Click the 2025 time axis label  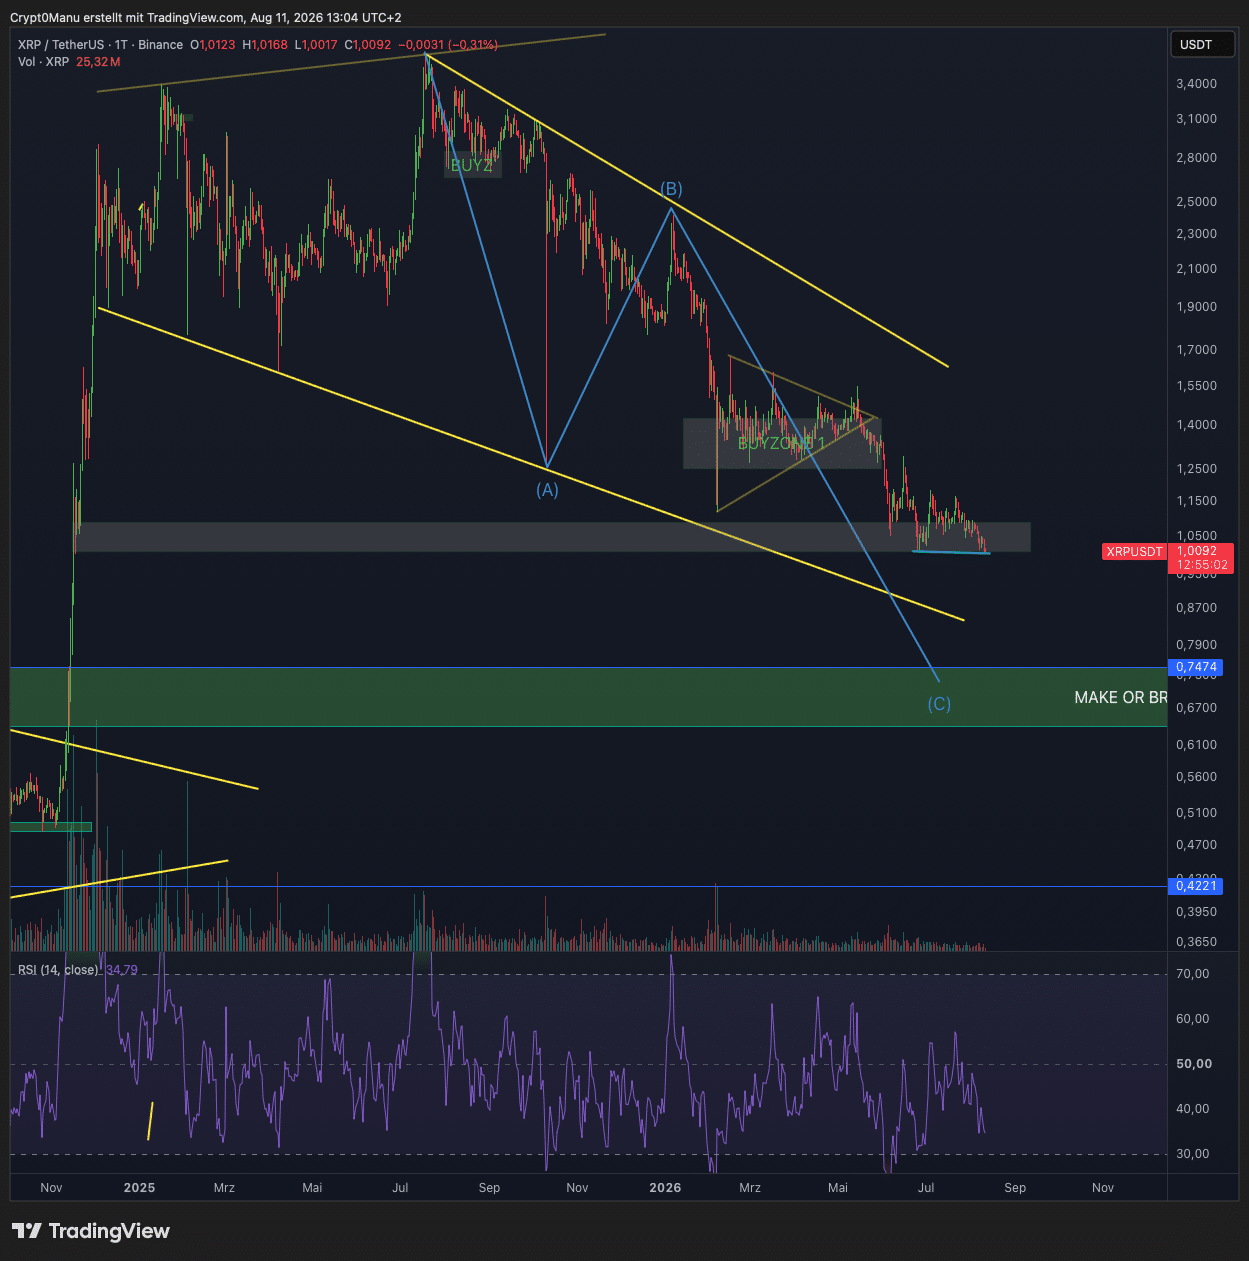139,1188
